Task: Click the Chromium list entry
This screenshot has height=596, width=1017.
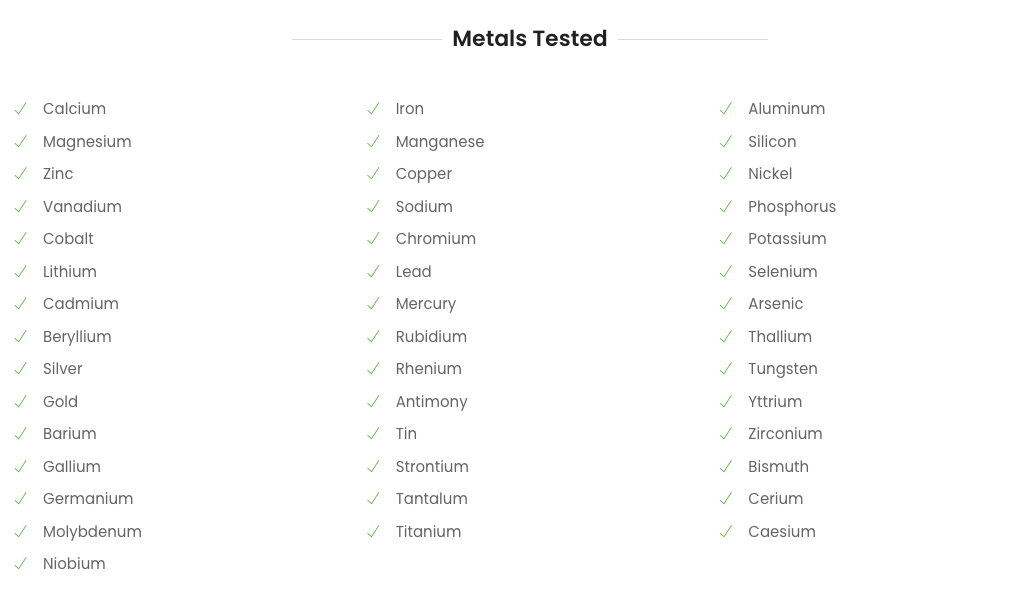Action: point(435,239)
